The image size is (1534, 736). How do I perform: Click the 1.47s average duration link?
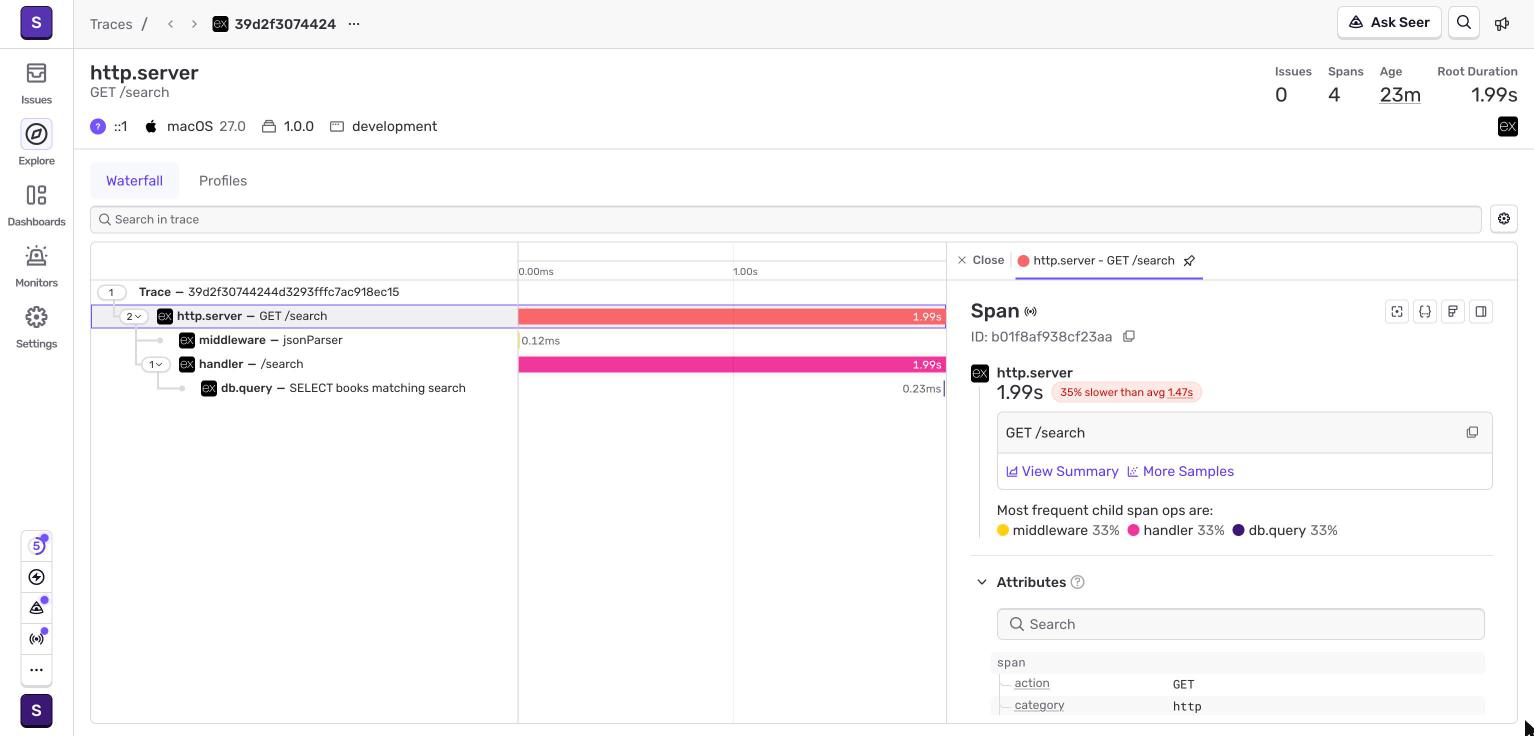click(x=1180, y=393)
